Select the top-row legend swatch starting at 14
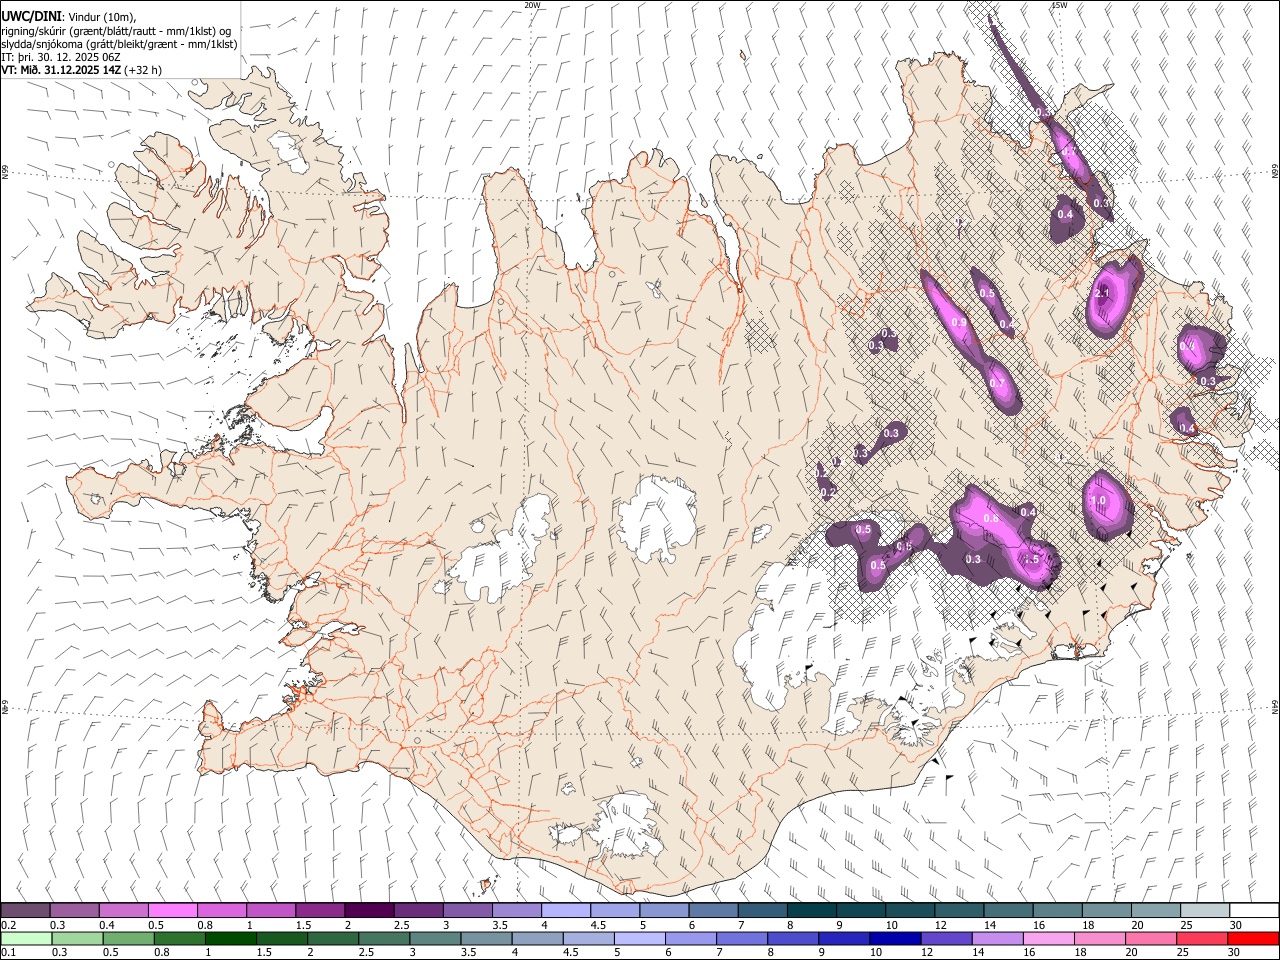This screenshot has height=960, width=1280. pyautogui.click(x=1009, y=910)
